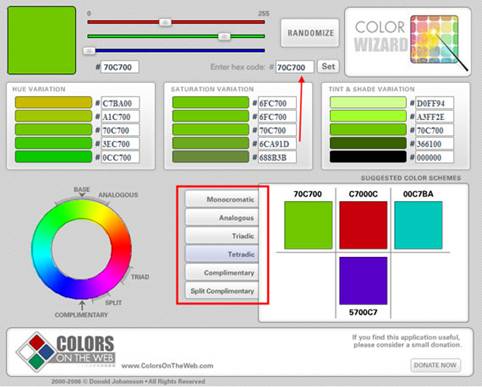The image size is (482, 387).
Task: Pick the C7BA00 hue variation swatch
Action: pos(53,102)
